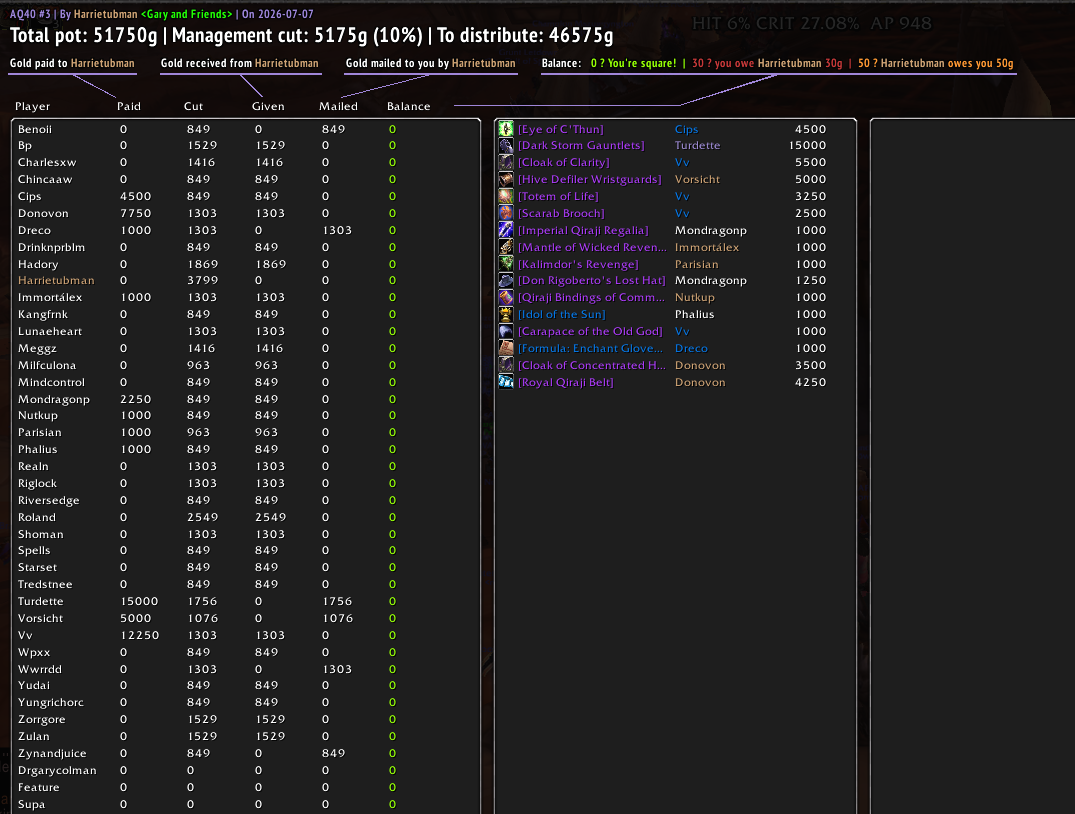1075x814 pixels.
Task: Click the Hadory player name
Action: [x=38, y=264]
